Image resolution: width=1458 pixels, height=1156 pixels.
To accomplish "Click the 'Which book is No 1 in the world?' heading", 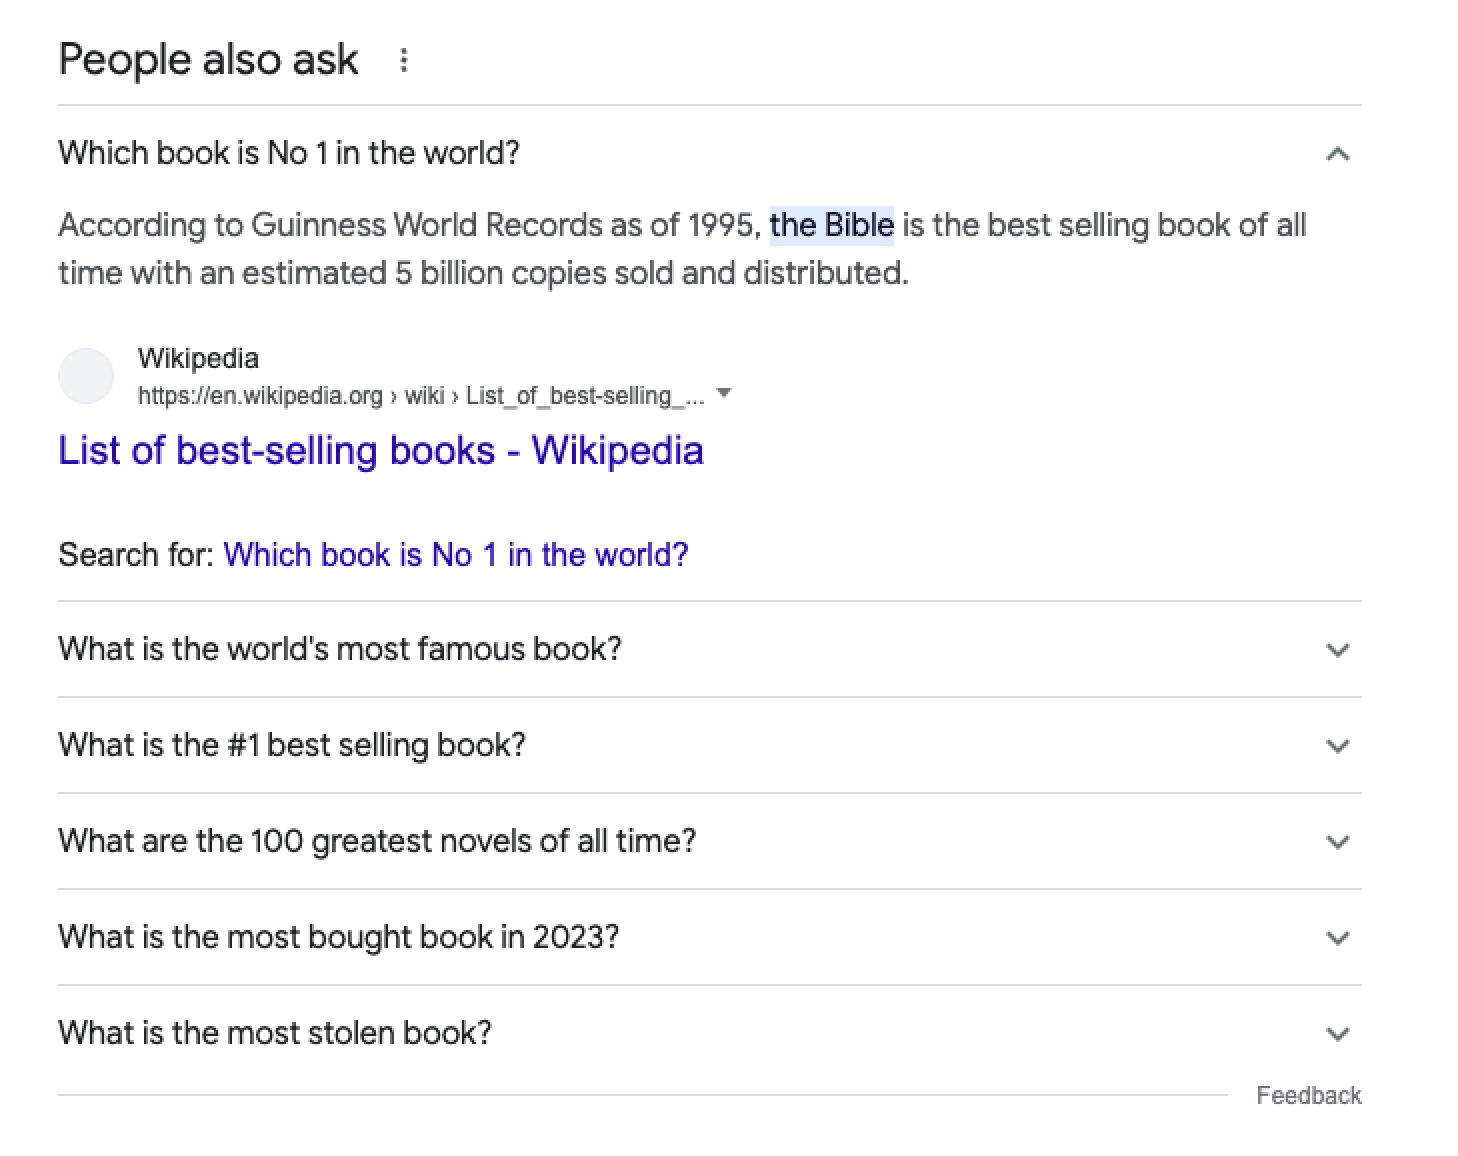I will 289,153.
